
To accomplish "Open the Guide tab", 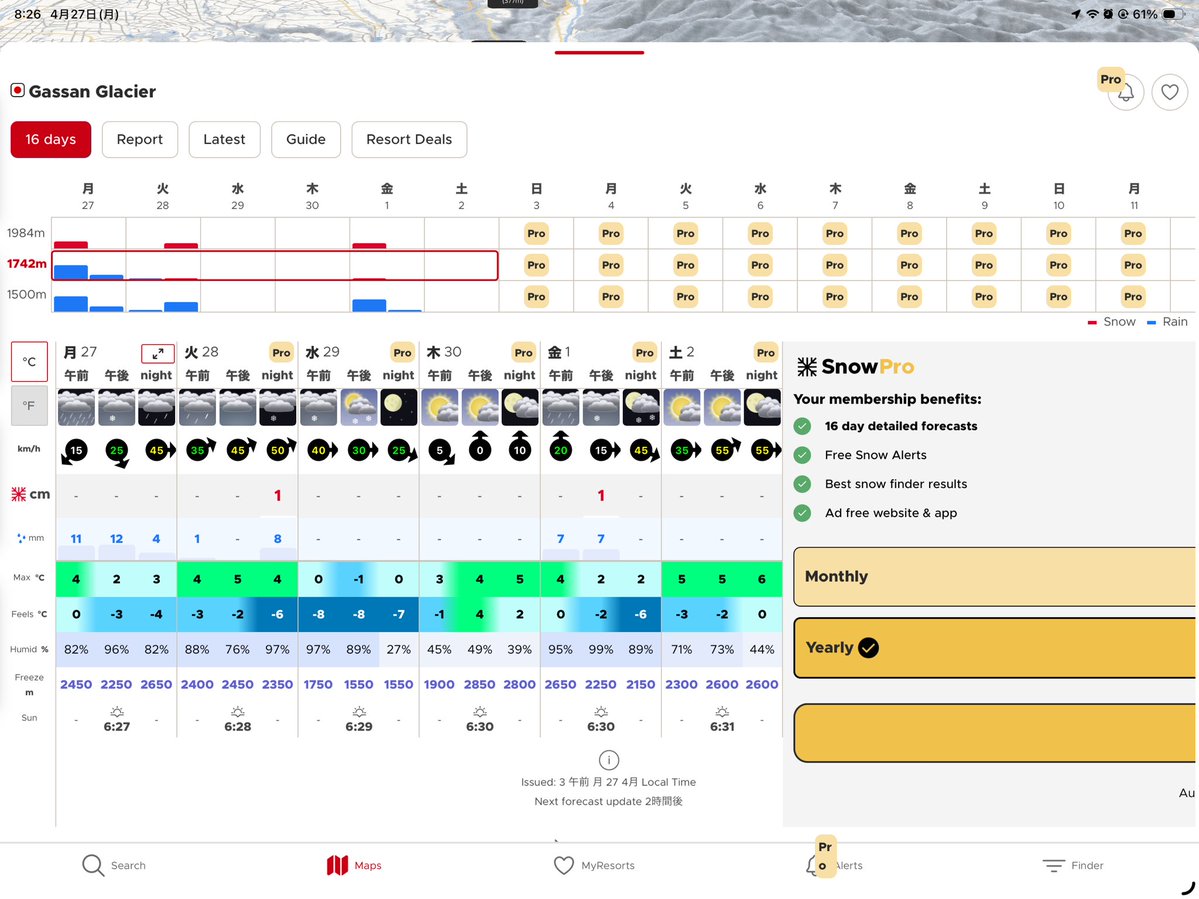I will (306, 139).
